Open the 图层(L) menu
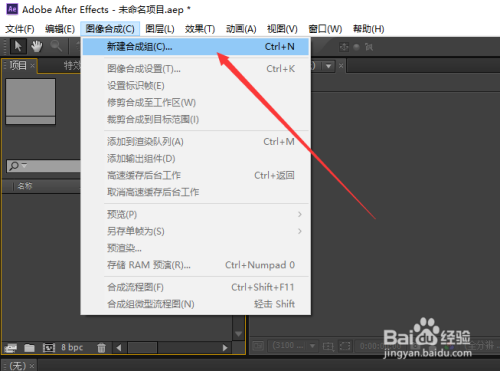The height and width of the screenshot is (371, 500). 160,29
